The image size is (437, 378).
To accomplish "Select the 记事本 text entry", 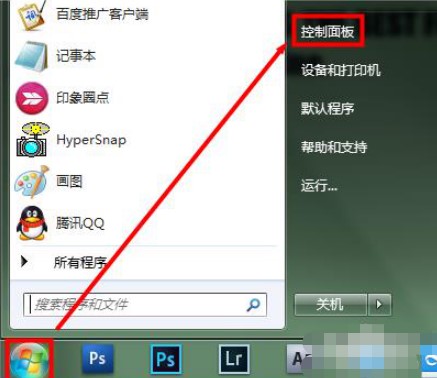I will click(x=76, y=56).
